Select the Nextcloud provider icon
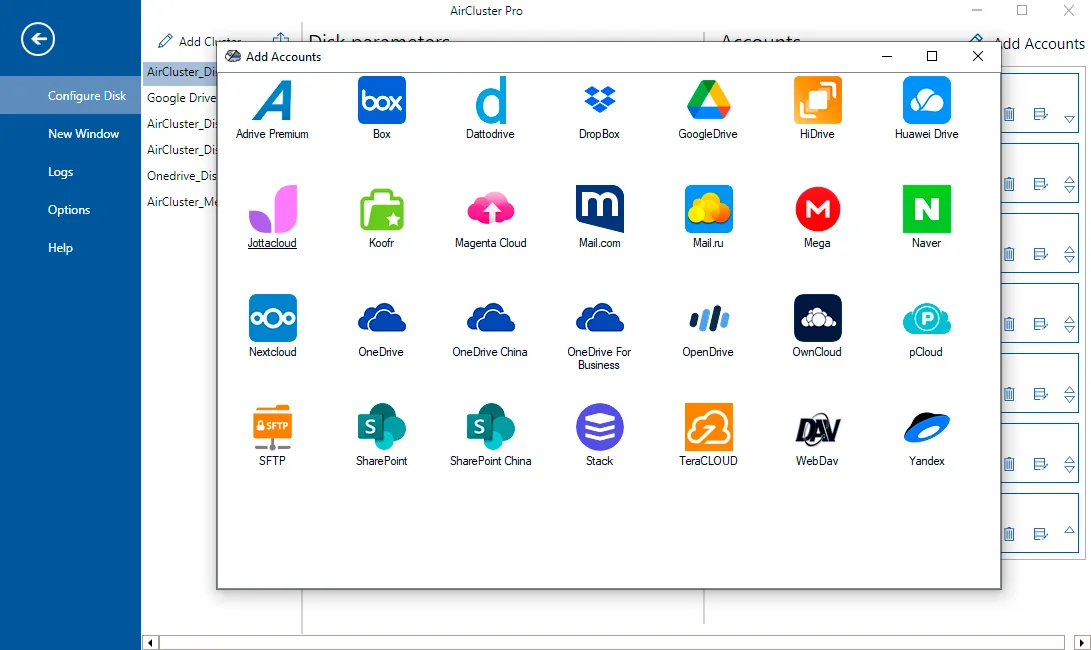The width and height of the screenshot is (1091, 650). (x=272, y=318)
